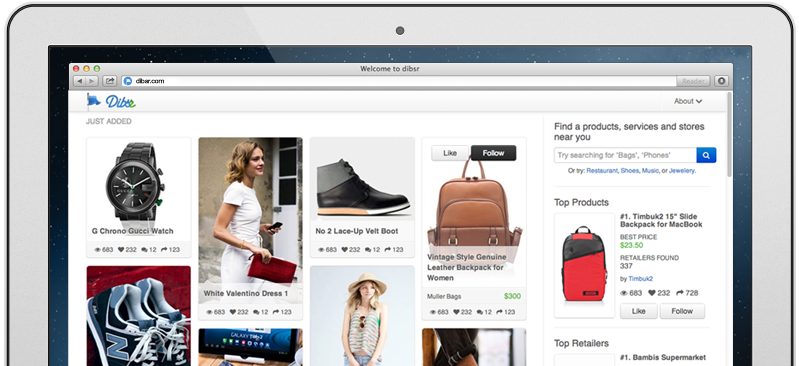Expand the About dropdown menu
799x366 pixels.
688,101
